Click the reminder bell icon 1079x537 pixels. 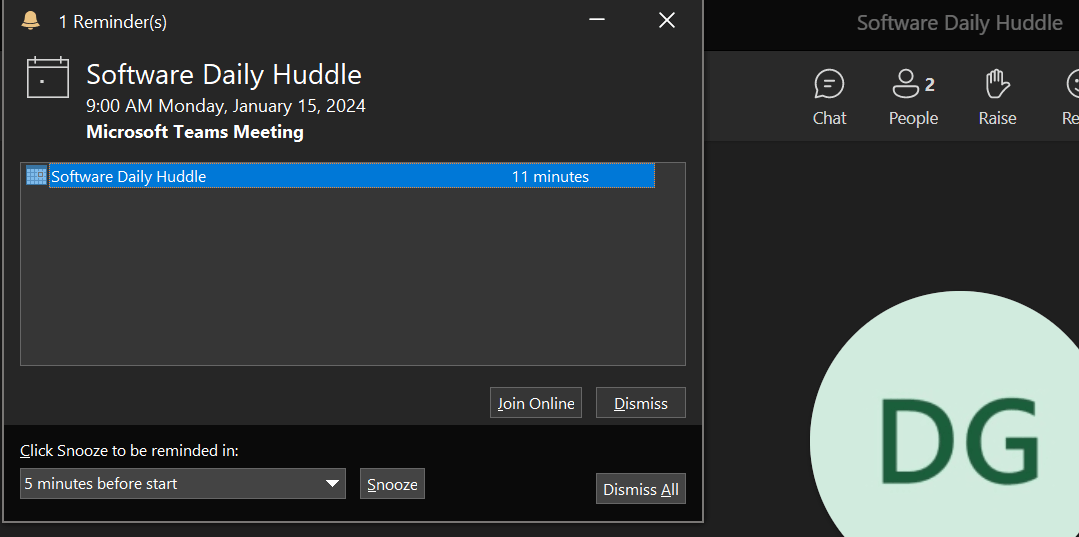30,21
